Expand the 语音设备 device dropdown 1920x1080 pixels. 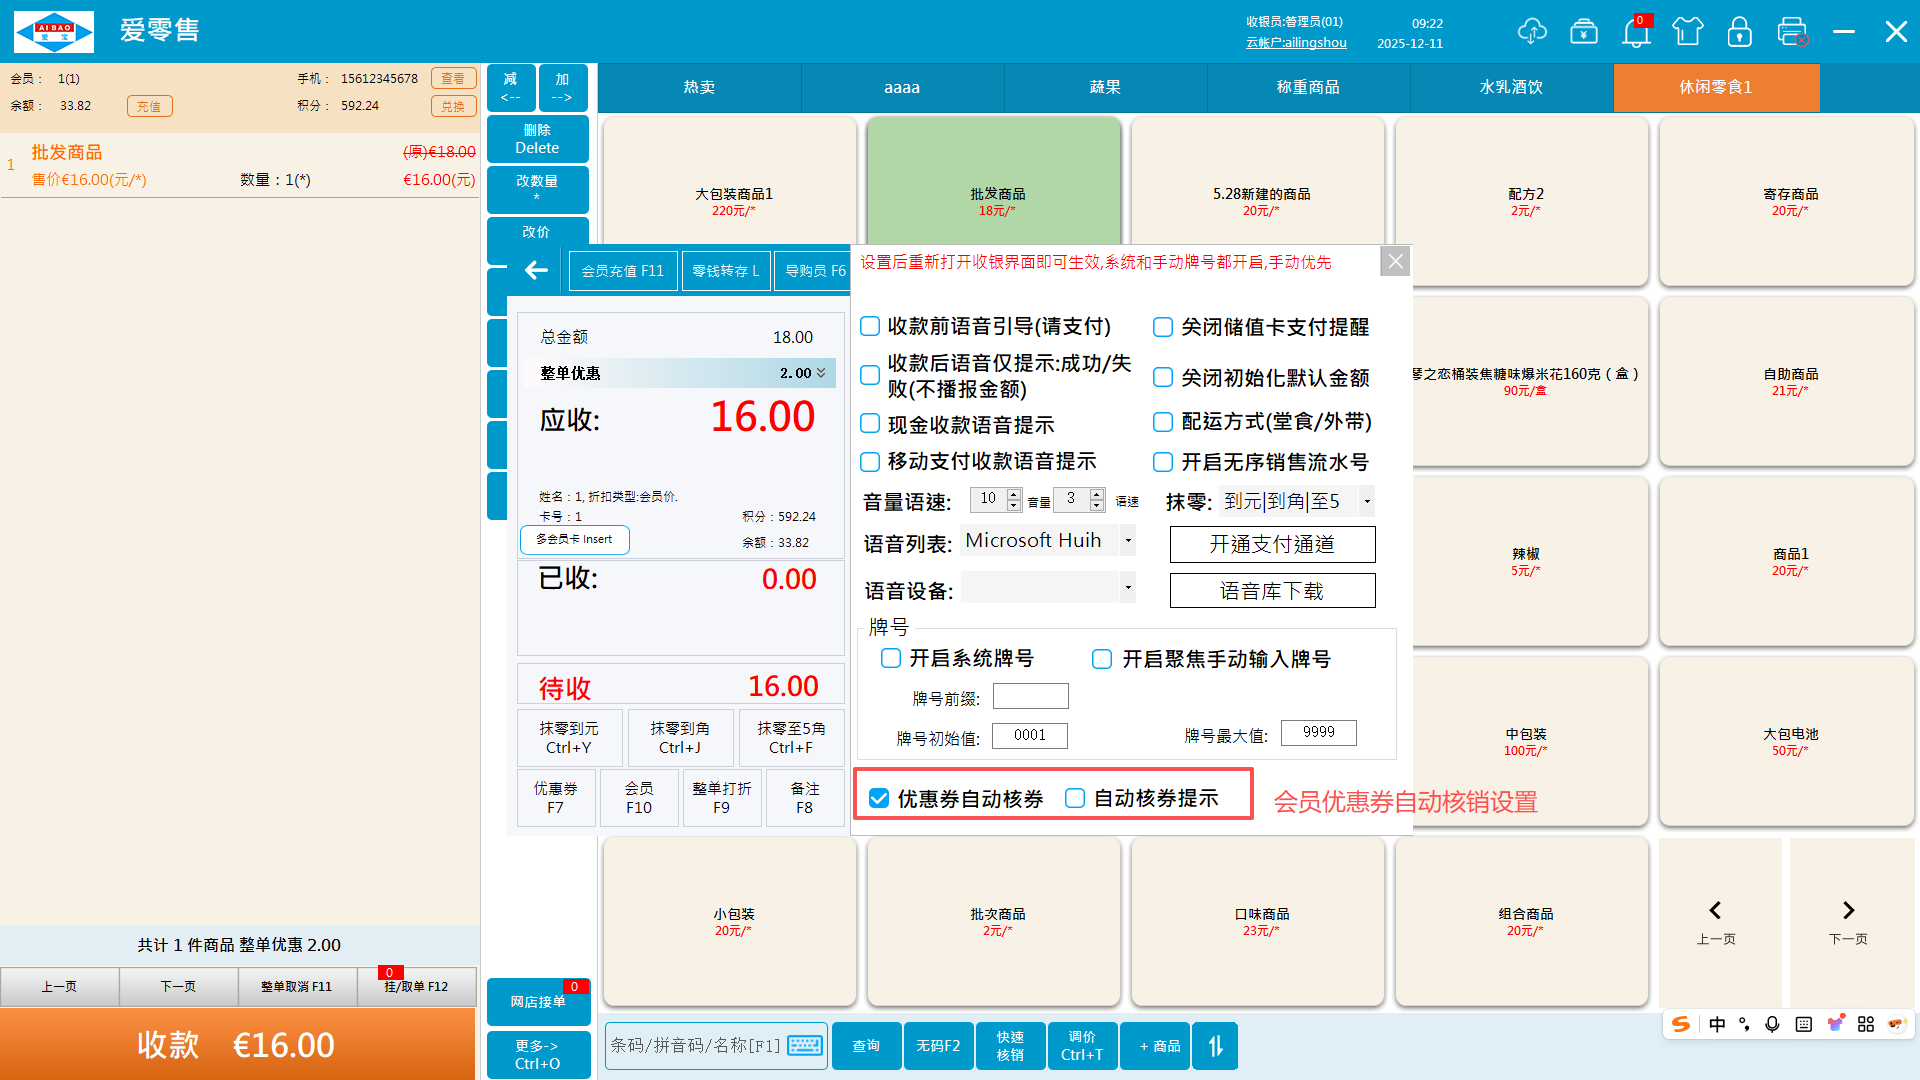coord(1128,588)
